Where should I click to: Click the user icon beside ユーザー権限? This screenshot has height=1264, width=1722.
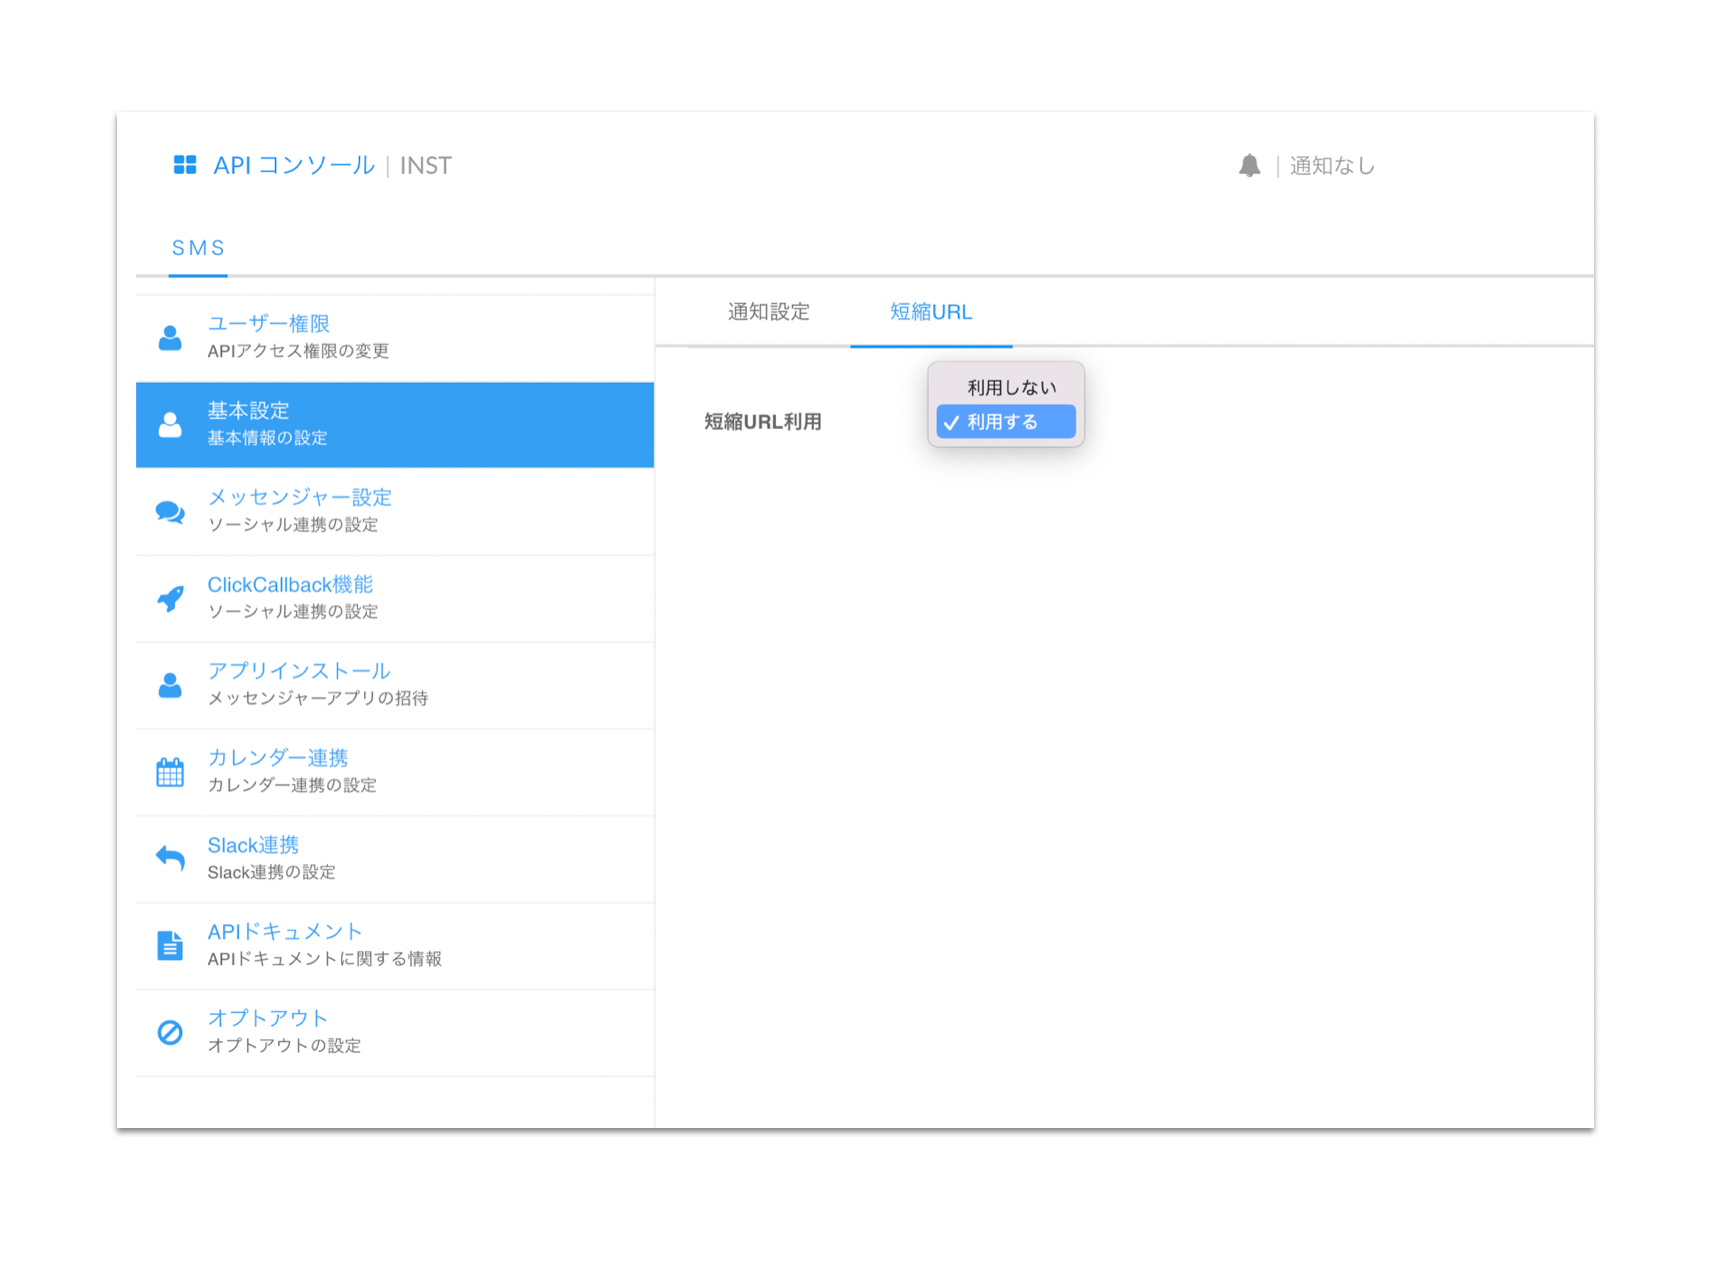170,338
